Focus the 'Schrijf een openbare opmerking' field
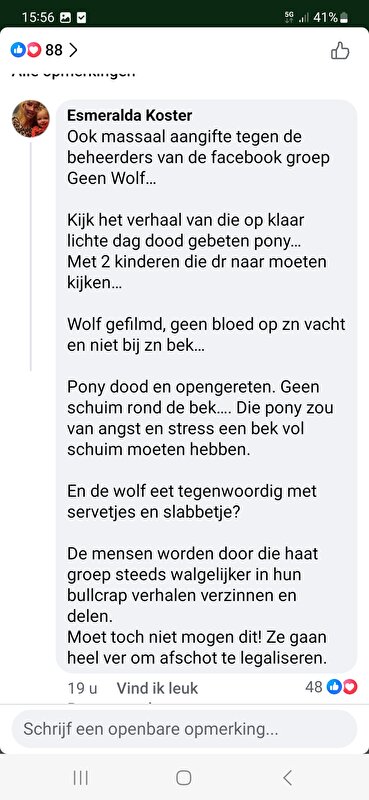This screenshot has width=369, height=800. (x=184, y=729)
